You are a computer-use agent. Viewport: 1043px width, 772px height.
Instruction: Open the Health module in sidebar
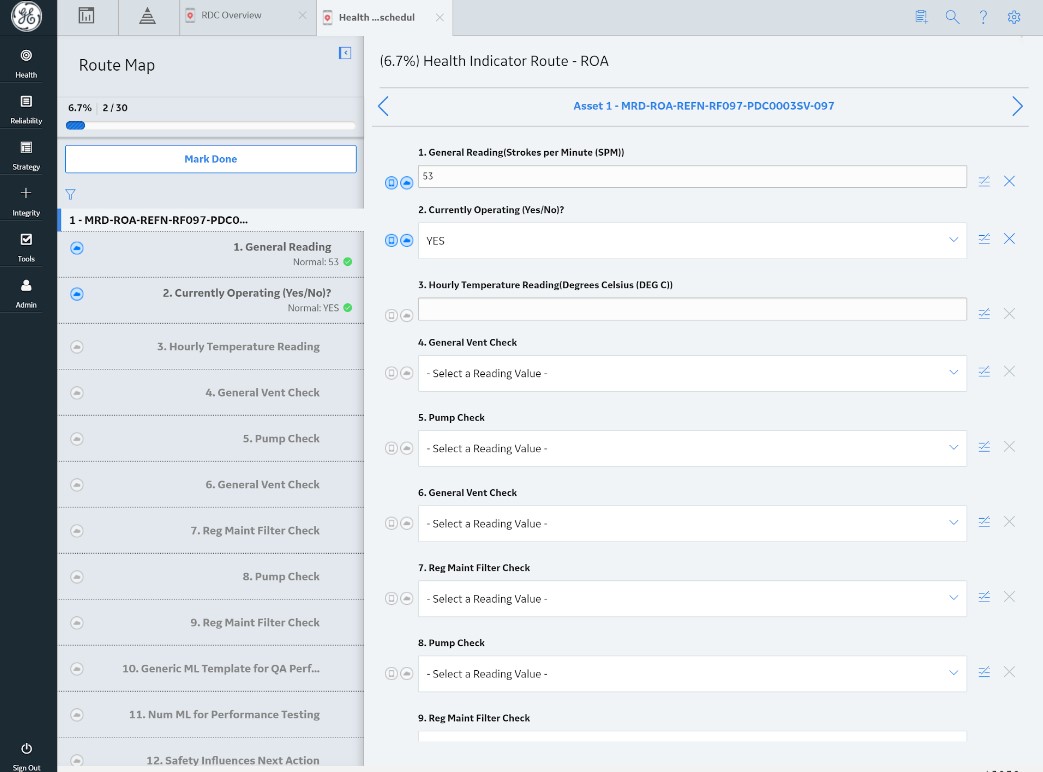click(x=26, y=63)
